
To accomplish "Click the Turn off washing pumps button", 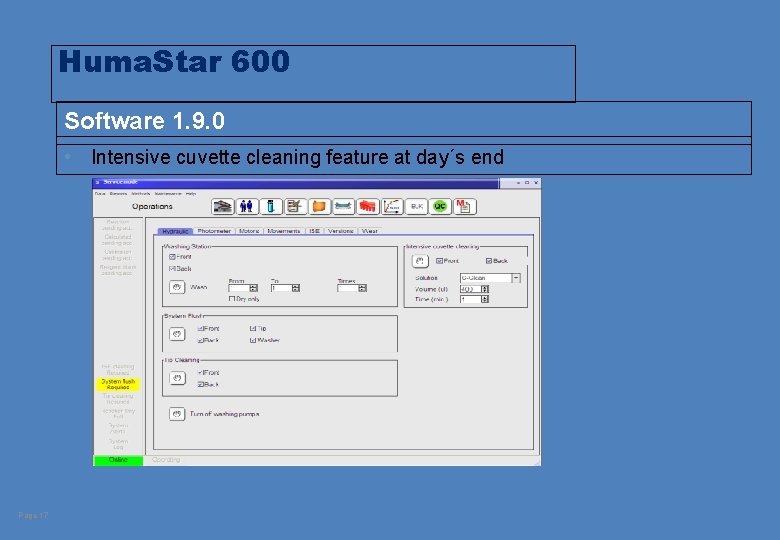I will tap(177, 414).
